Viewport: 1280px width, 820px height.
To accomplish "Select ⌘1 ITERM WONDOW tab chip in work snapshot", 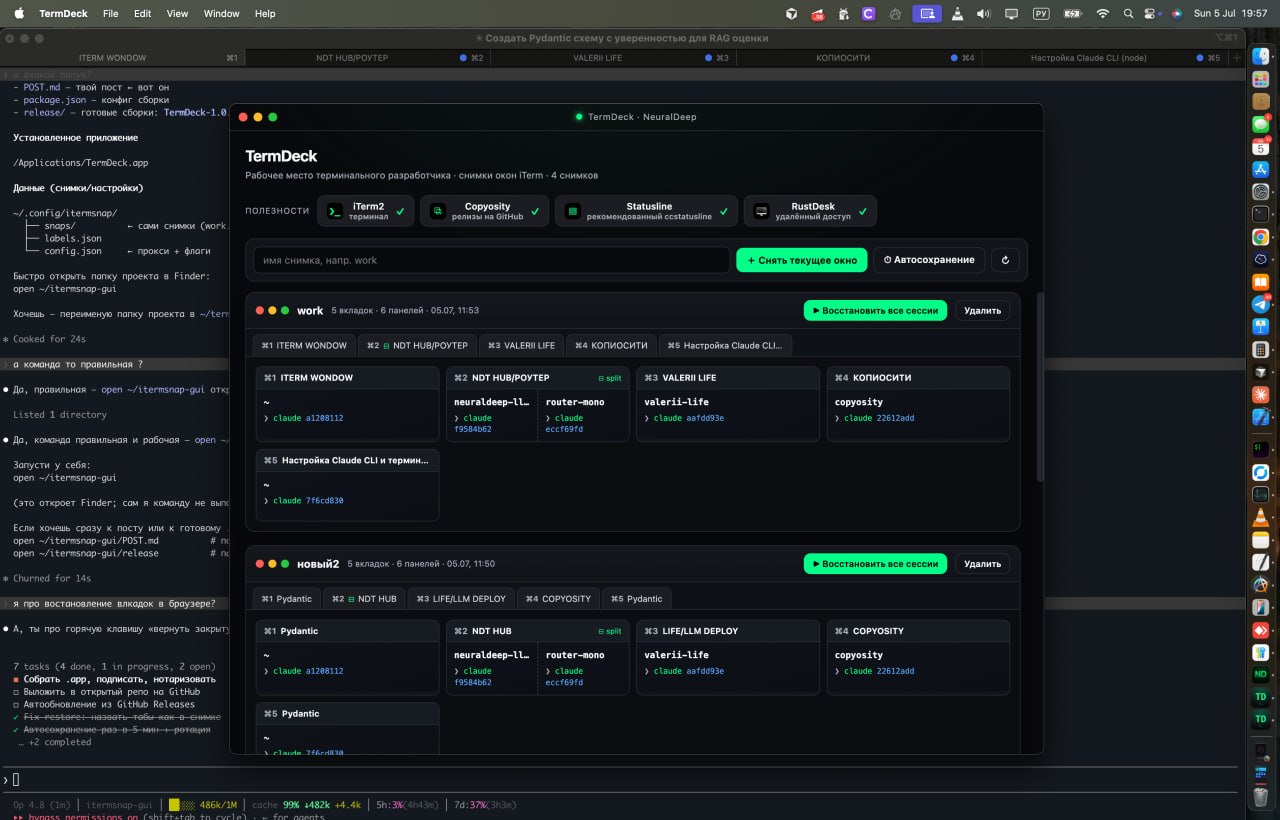I will coord(304,345).
